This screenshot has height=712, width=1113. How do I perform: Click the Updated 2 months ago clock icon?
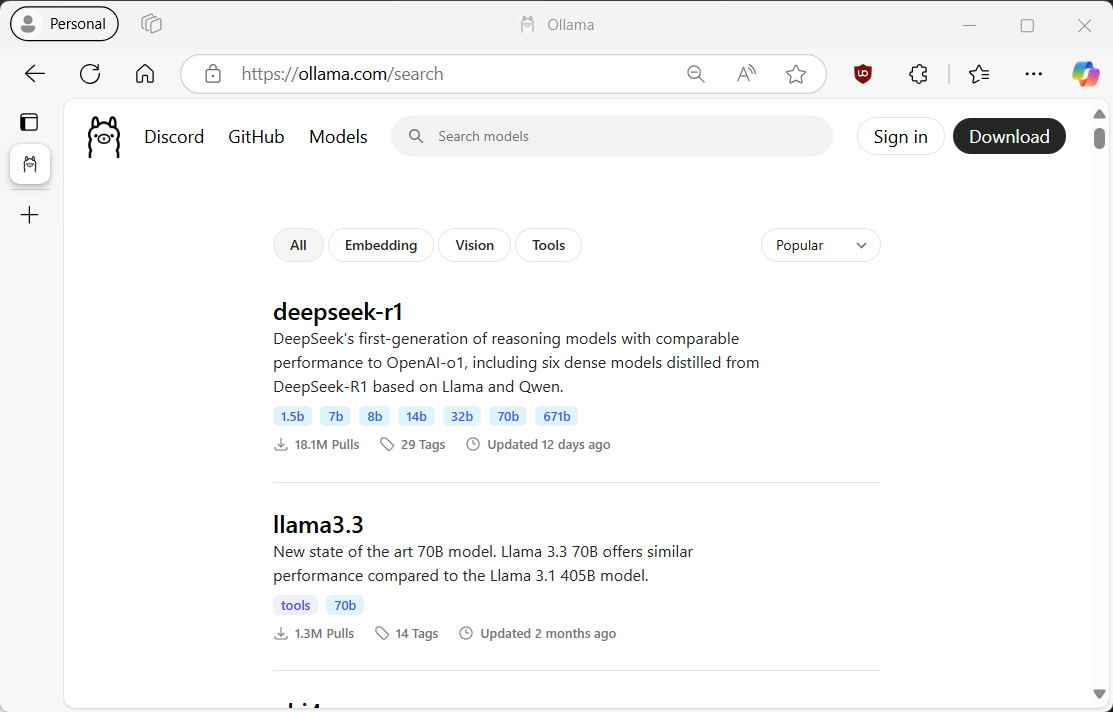tap(466, 633)
